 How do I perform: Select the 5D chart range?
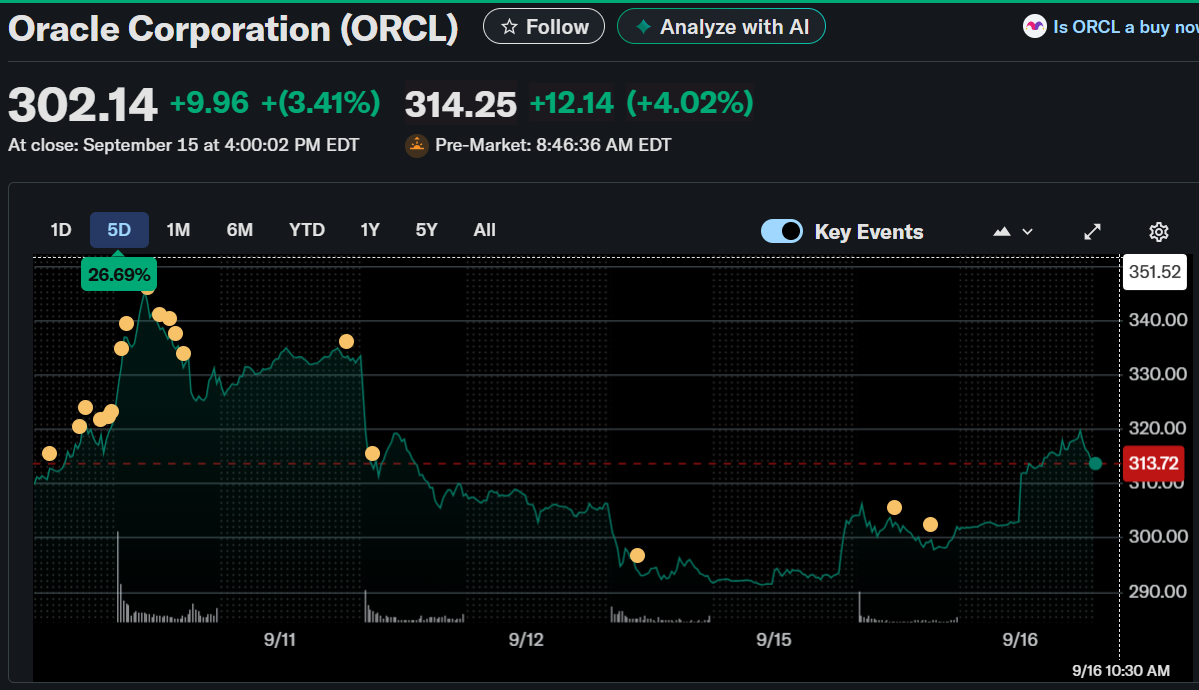(x=119, y=230)
